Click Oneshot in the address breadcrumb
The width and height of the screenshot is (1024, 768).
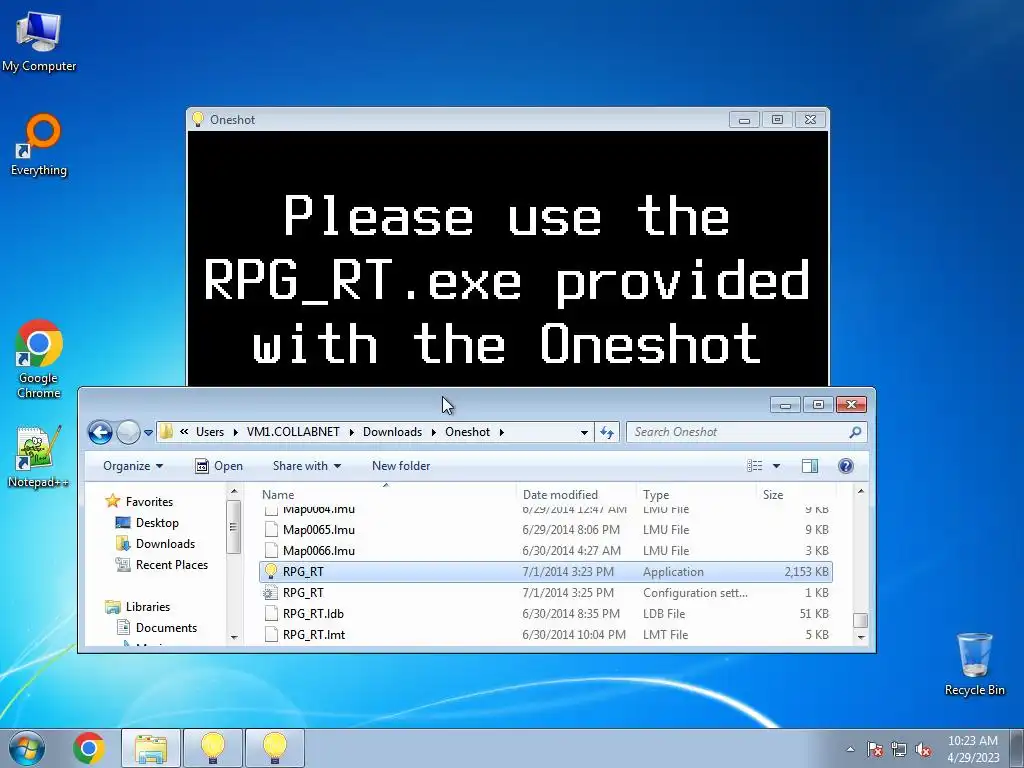point(468,432)
